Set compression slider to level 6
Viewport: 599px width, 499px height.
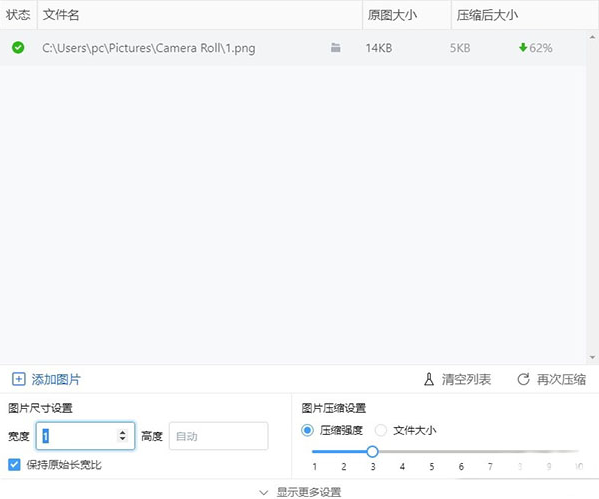(x=461, y=452)
